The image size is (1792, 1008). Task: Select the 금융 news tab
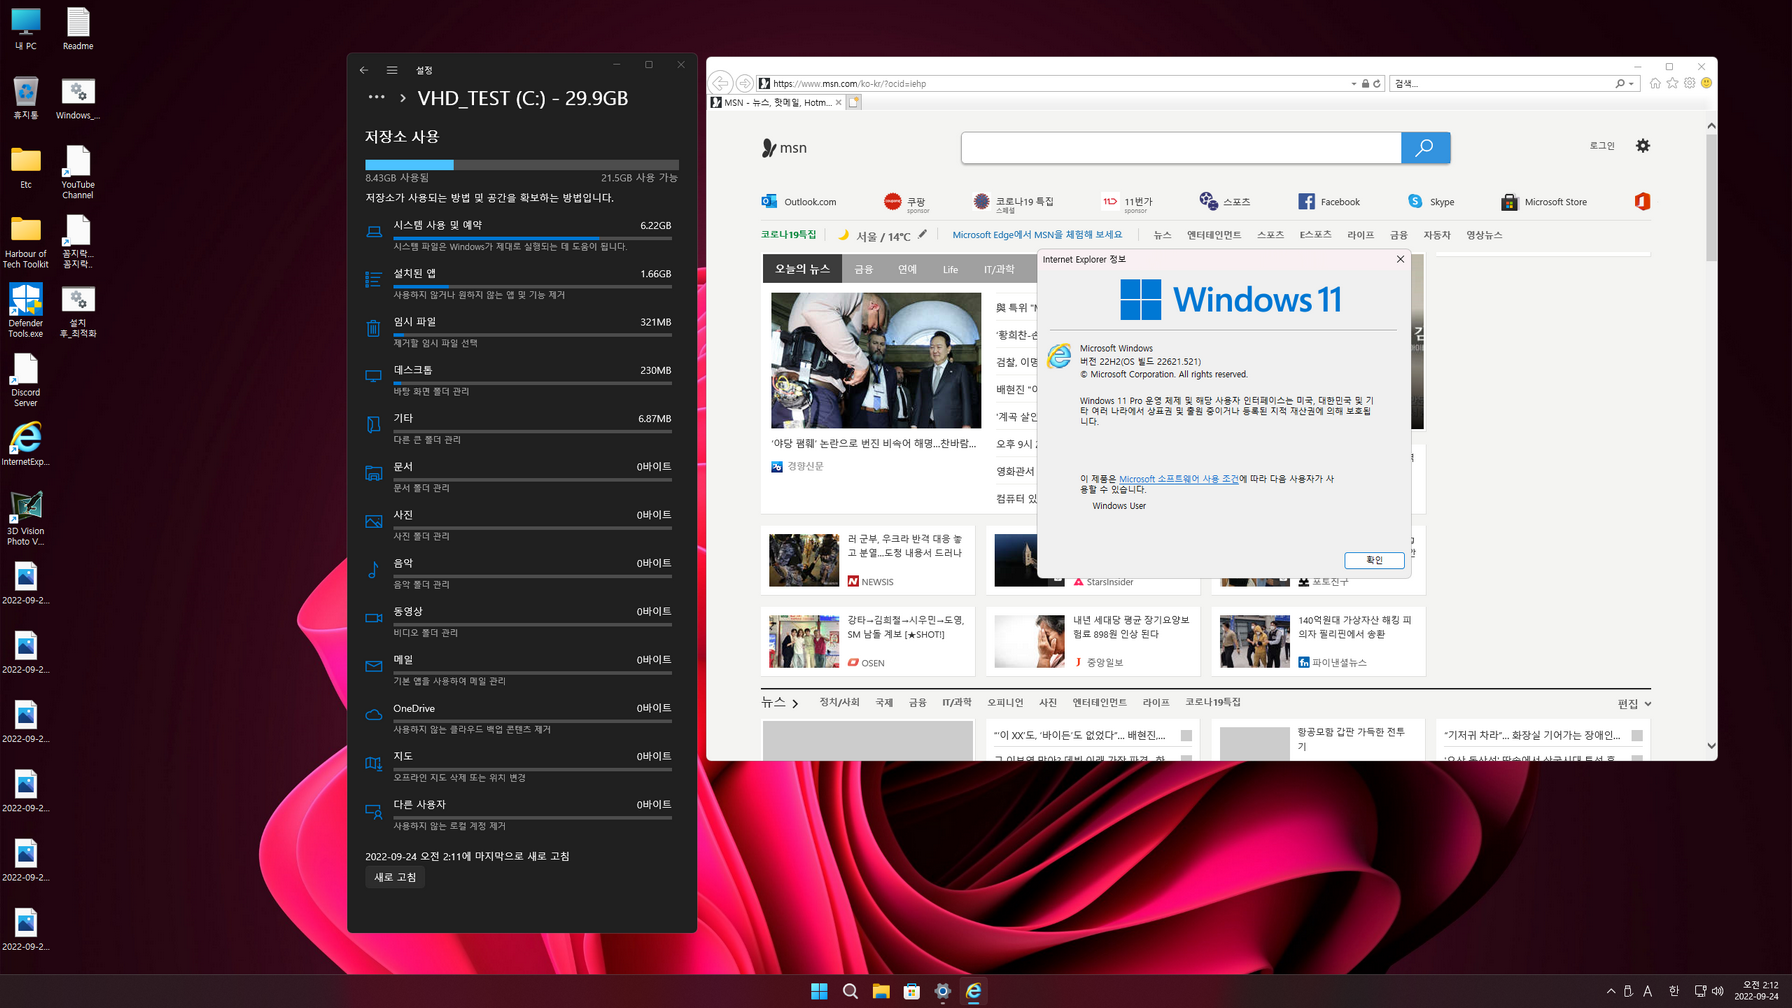(863, 269)
